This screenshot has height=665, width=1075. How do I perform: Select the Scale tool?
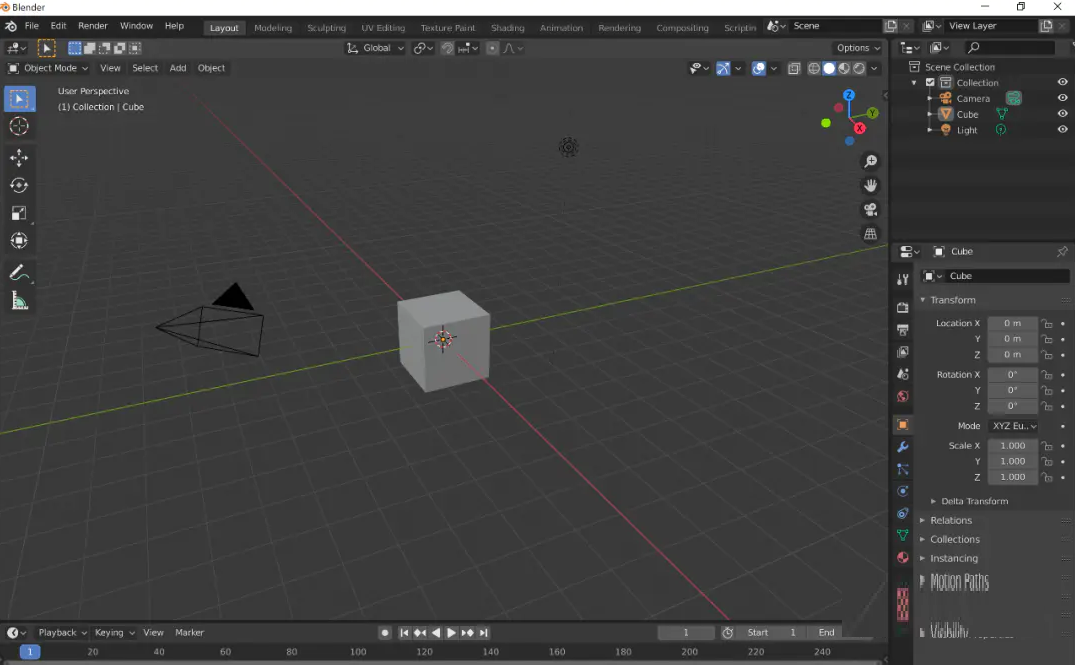pos(19,213)
